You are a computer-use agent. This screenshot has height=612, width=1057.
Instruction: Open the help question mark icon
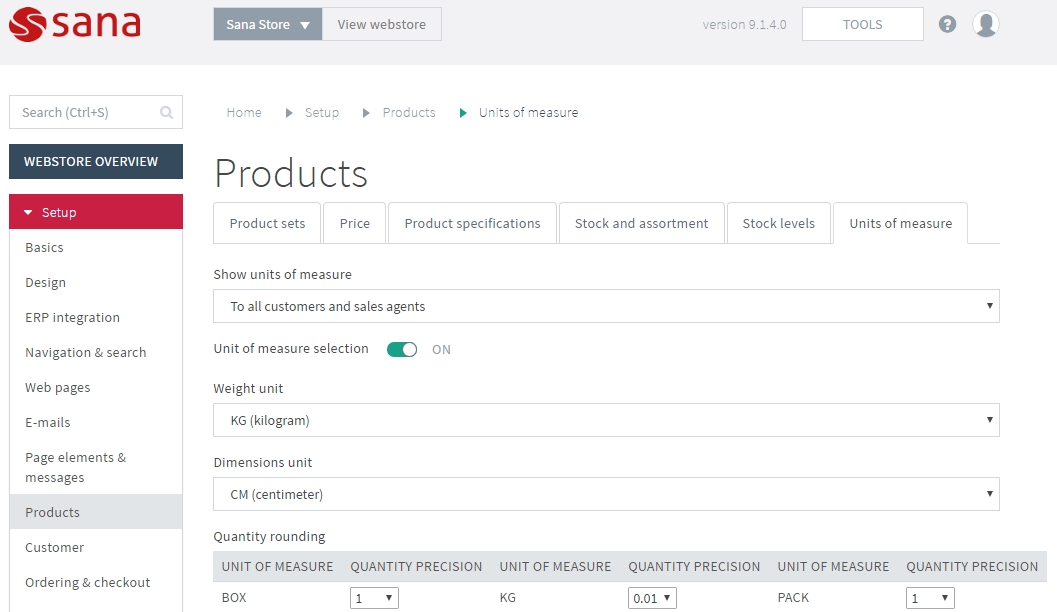[947, 24]
